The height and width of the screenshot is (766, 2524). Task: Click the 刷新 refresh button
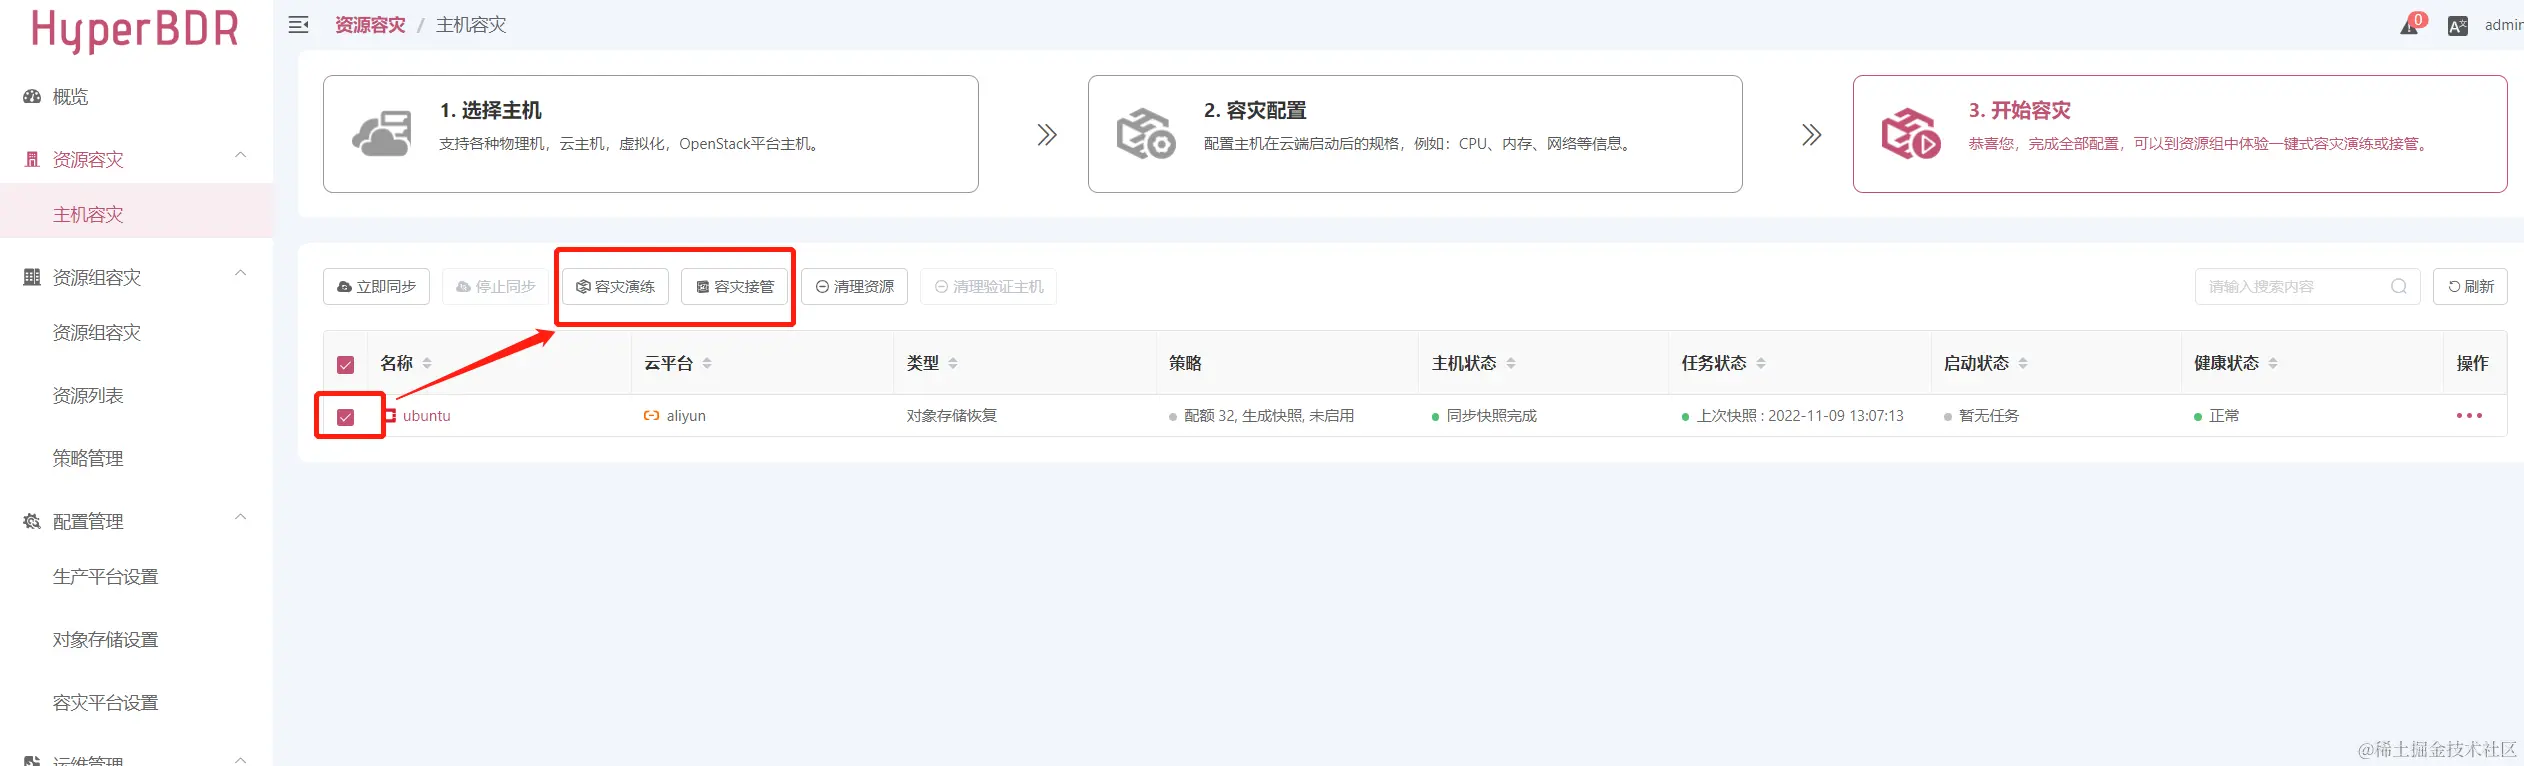tap(2470, 287)
